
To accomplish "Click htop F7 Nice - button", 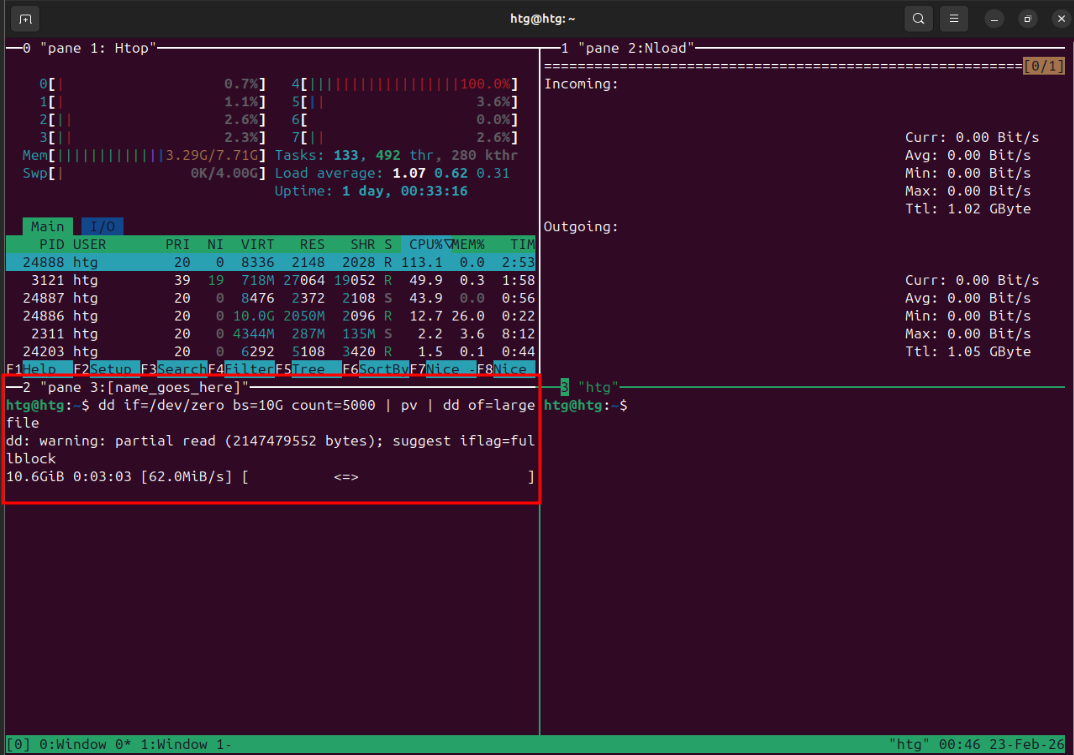I will coord(442,369).
